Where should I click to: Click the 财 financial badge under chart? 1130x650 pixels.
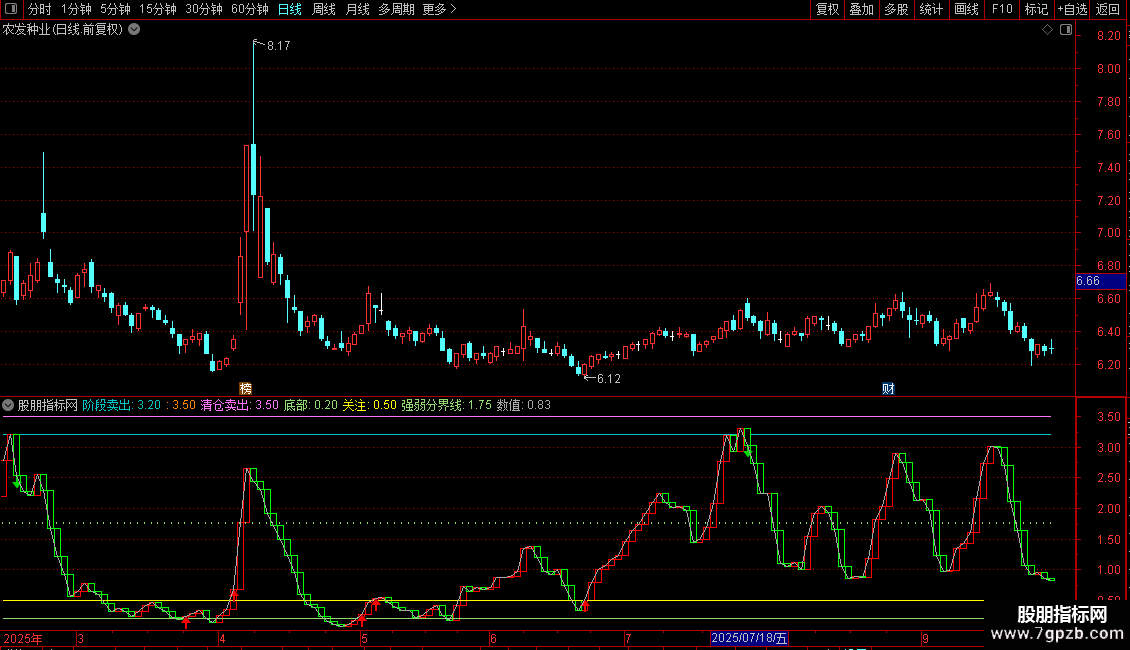[x=888, y=388]
